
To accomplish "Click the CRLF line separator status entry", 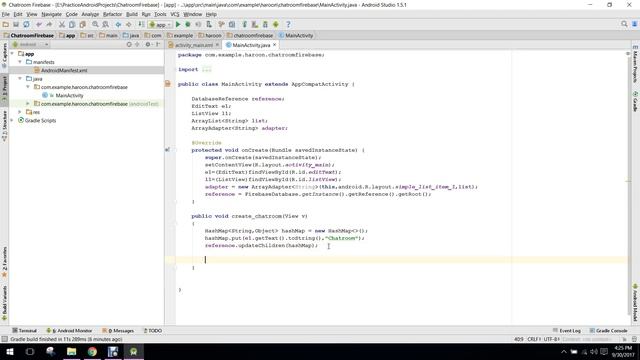I will (534, 339).
